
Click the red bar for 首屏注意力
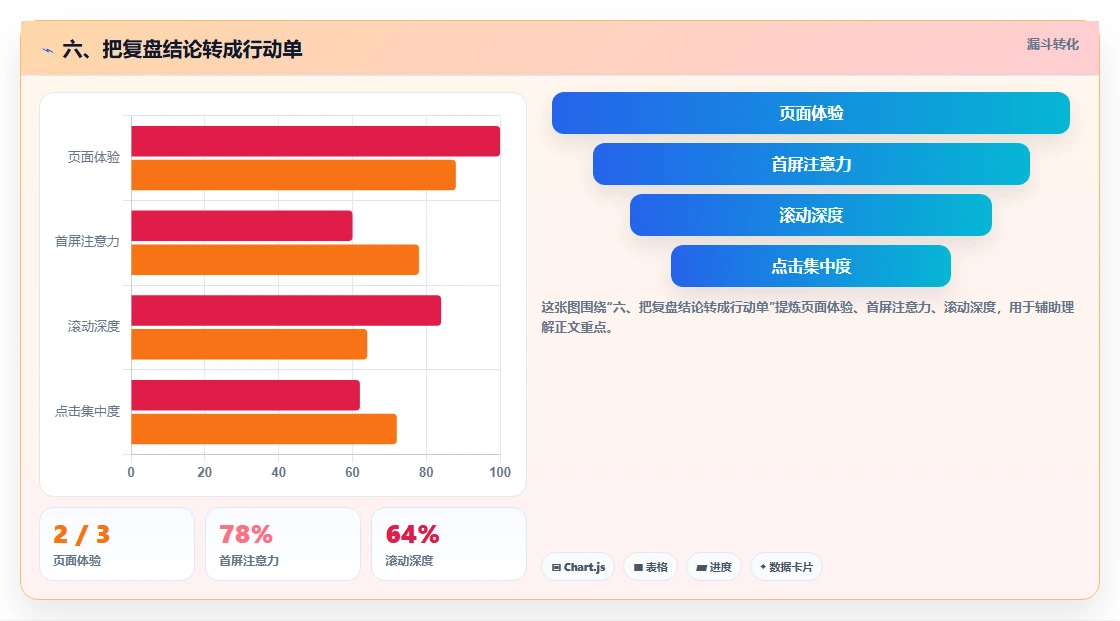241,225
